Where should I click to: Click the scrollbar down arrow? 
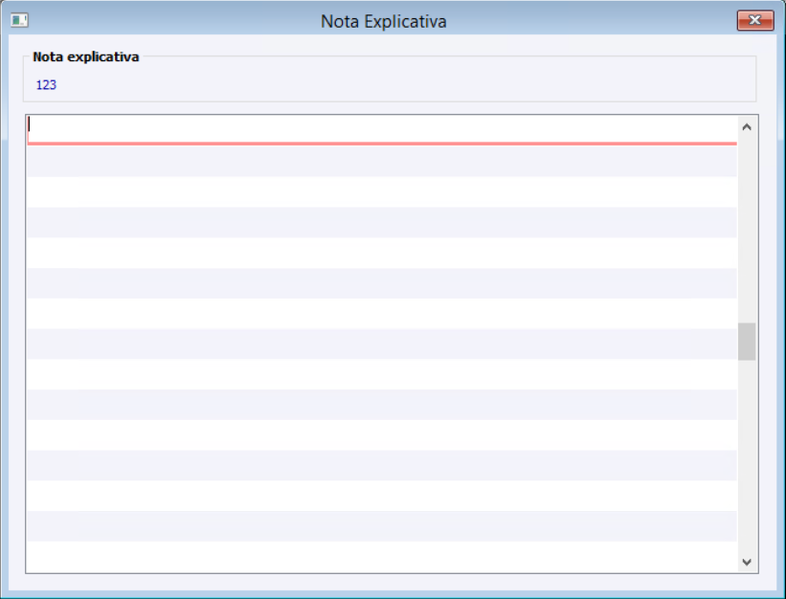pos(746,562)
